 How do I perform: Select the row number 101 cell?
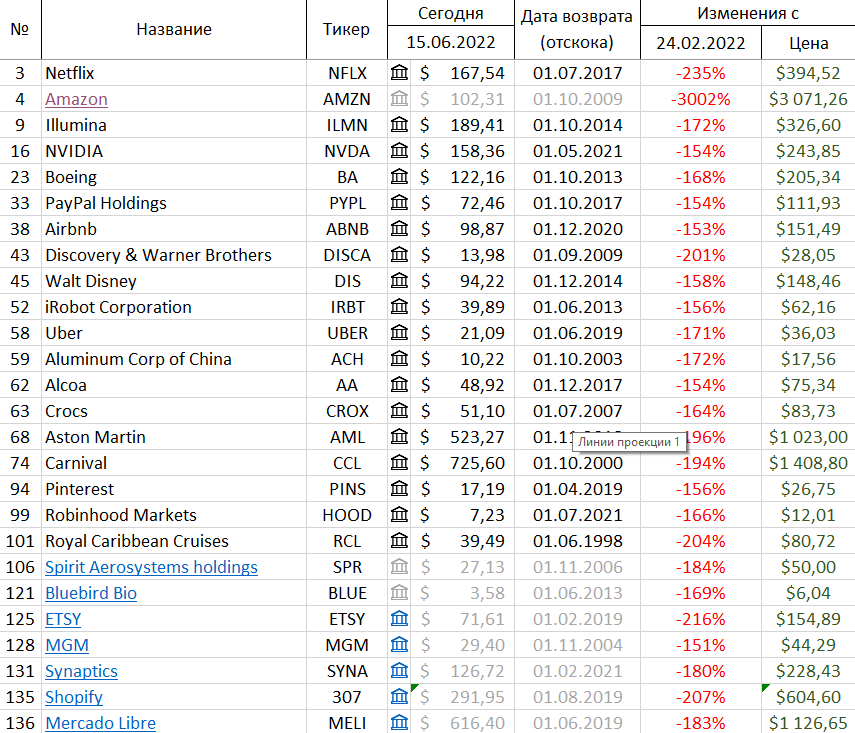tap(20, 541)
